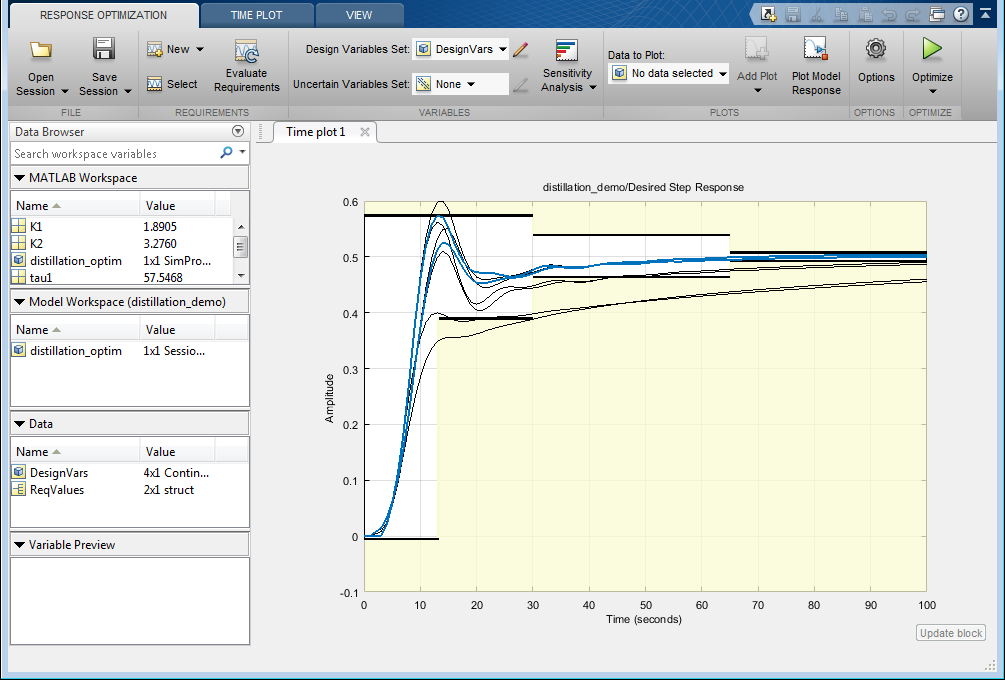Open the Data to Plot dropdown
The width and height of the screenshot is (1005, 680).
pyautogui.click(x=669, y=73)
